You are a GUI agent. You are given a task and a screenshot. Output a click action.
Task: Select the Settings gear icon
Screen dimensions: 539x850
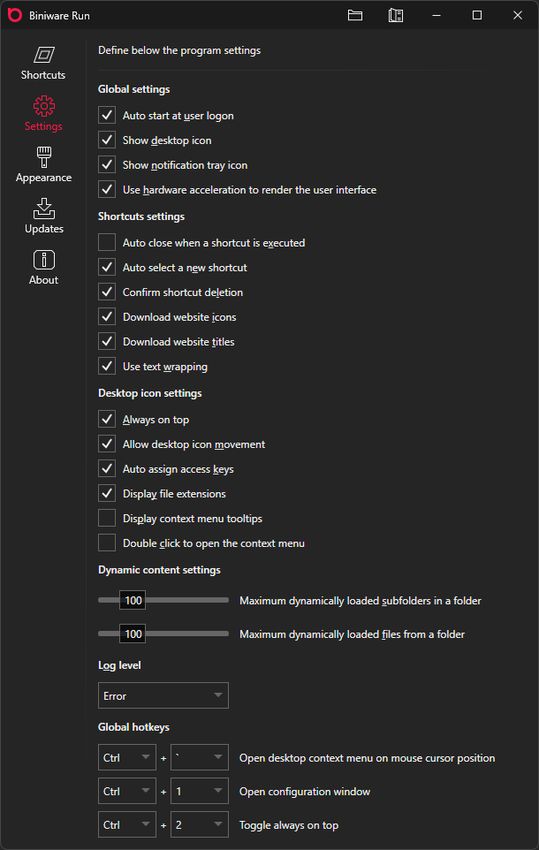point(44,106)
